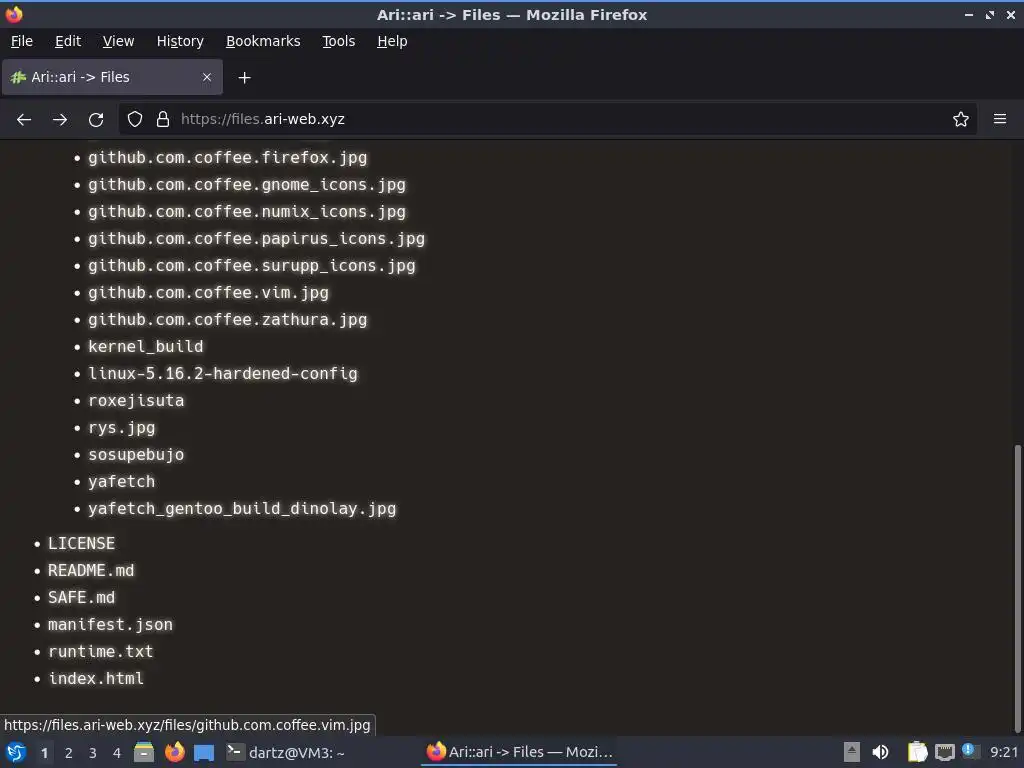Go forward to the next page
1024x768 pixels.
tap(60, 120)
